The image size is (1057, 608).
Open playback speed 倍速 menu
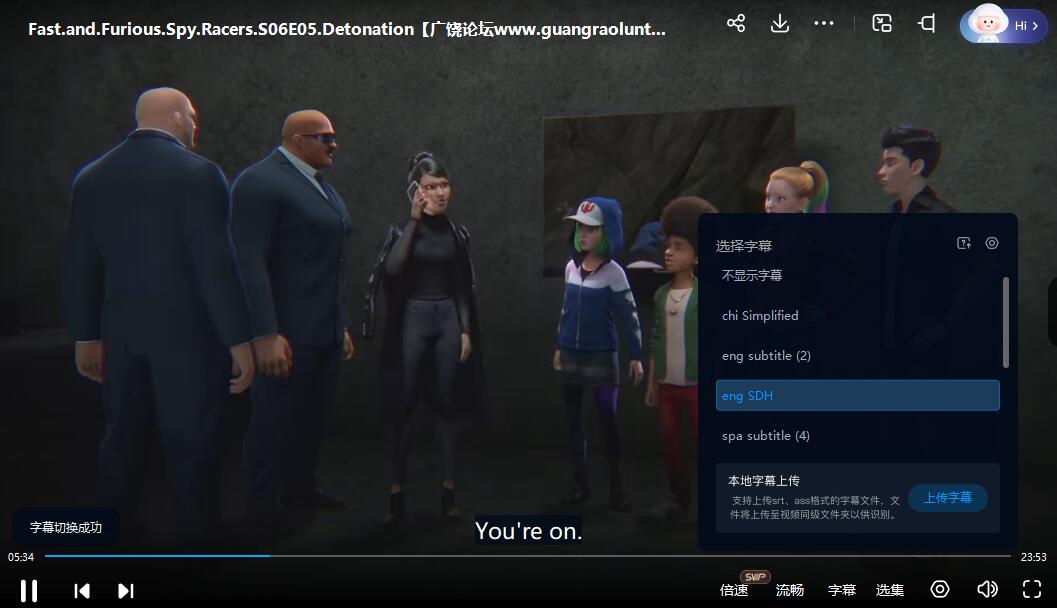coord(734,590)
